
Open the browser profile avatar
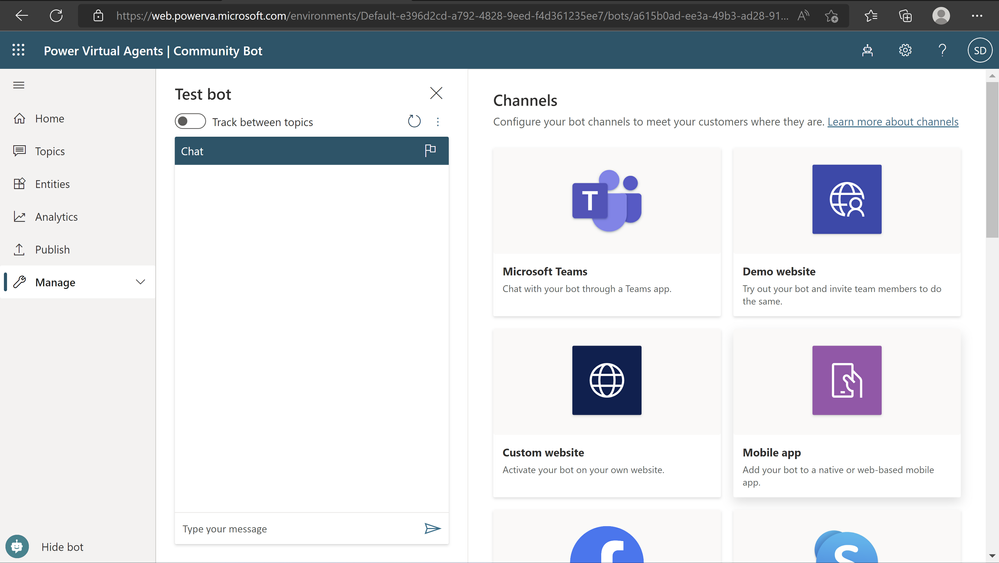[941, 16]
